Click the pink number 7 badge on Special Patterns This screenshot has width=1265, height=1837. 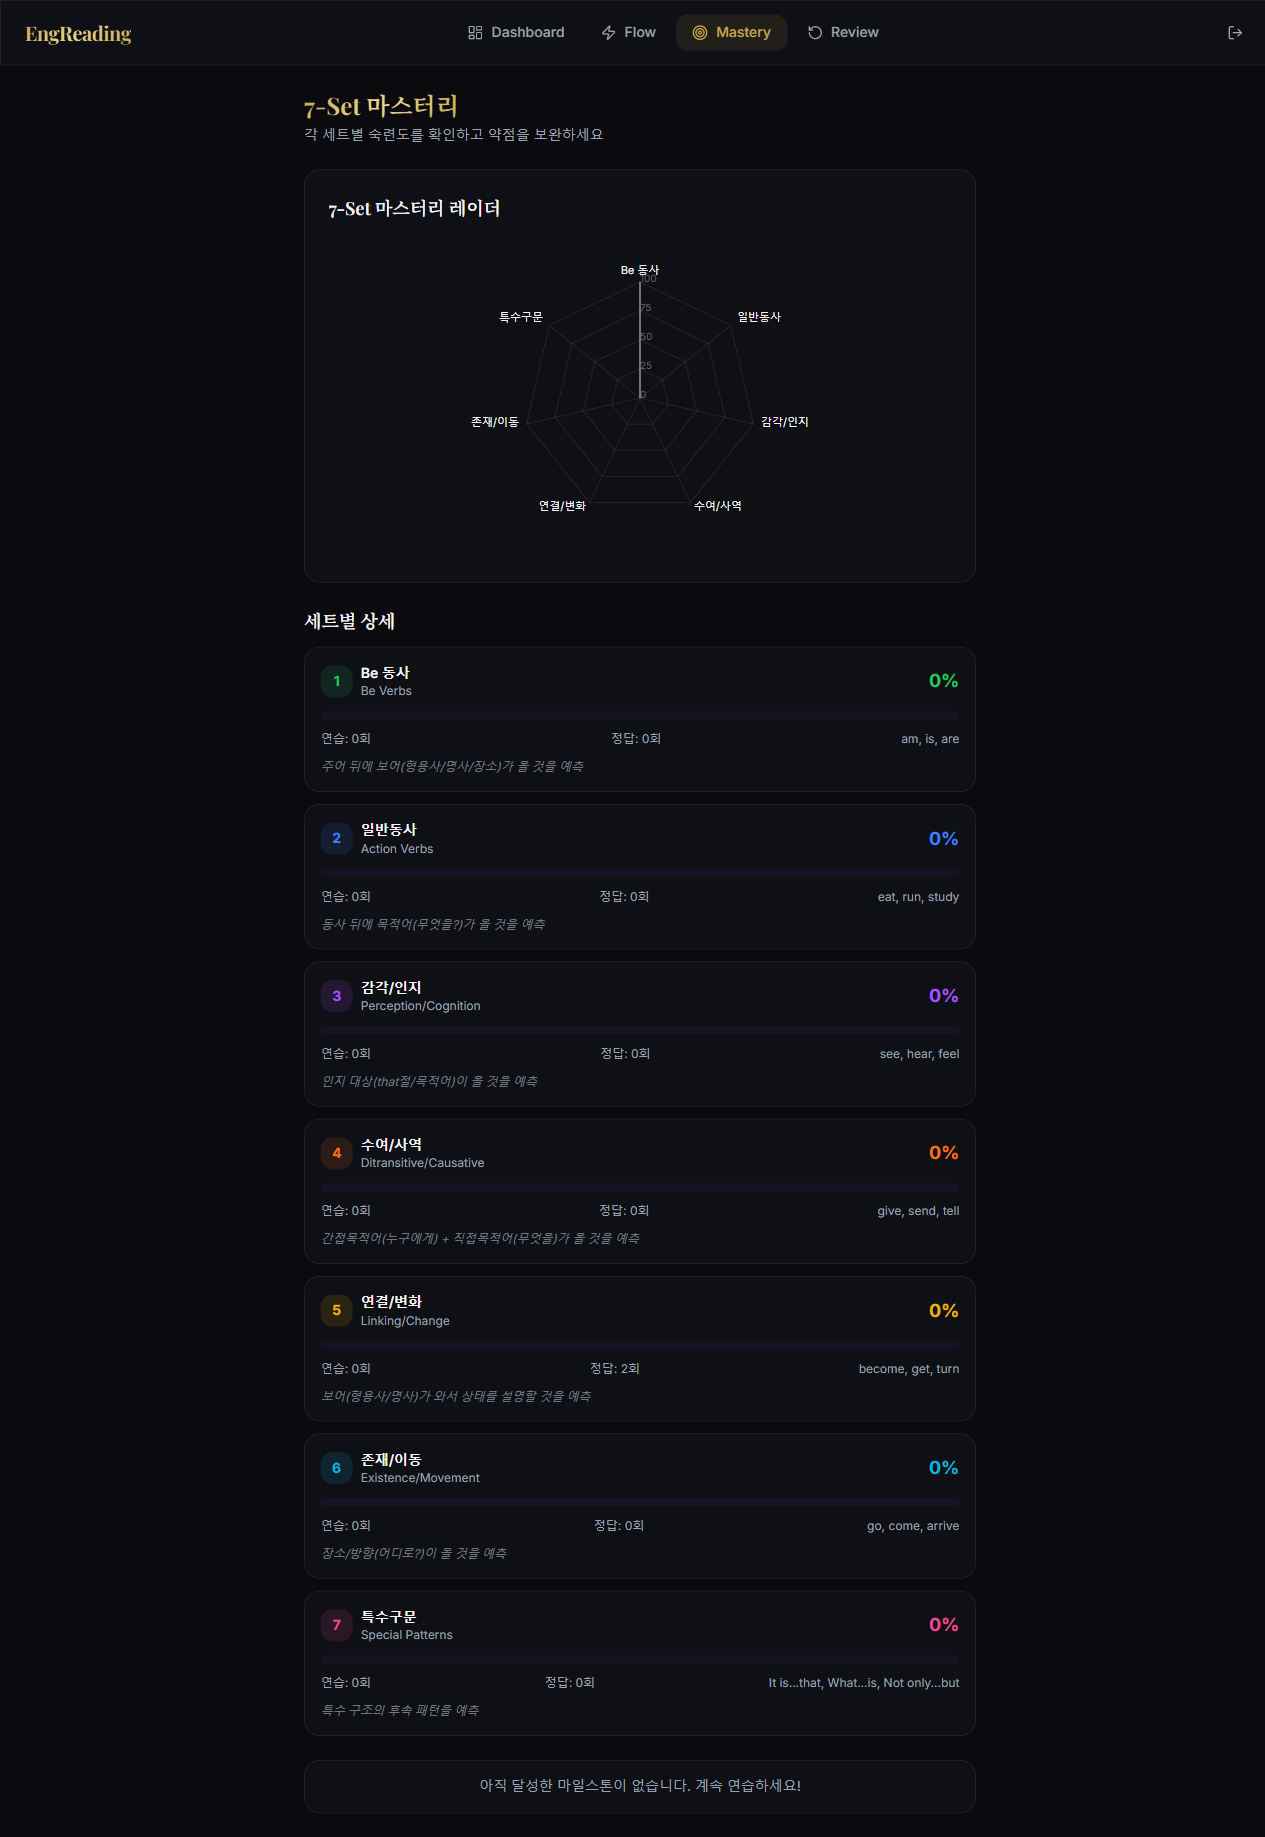tap(336, 1625)
